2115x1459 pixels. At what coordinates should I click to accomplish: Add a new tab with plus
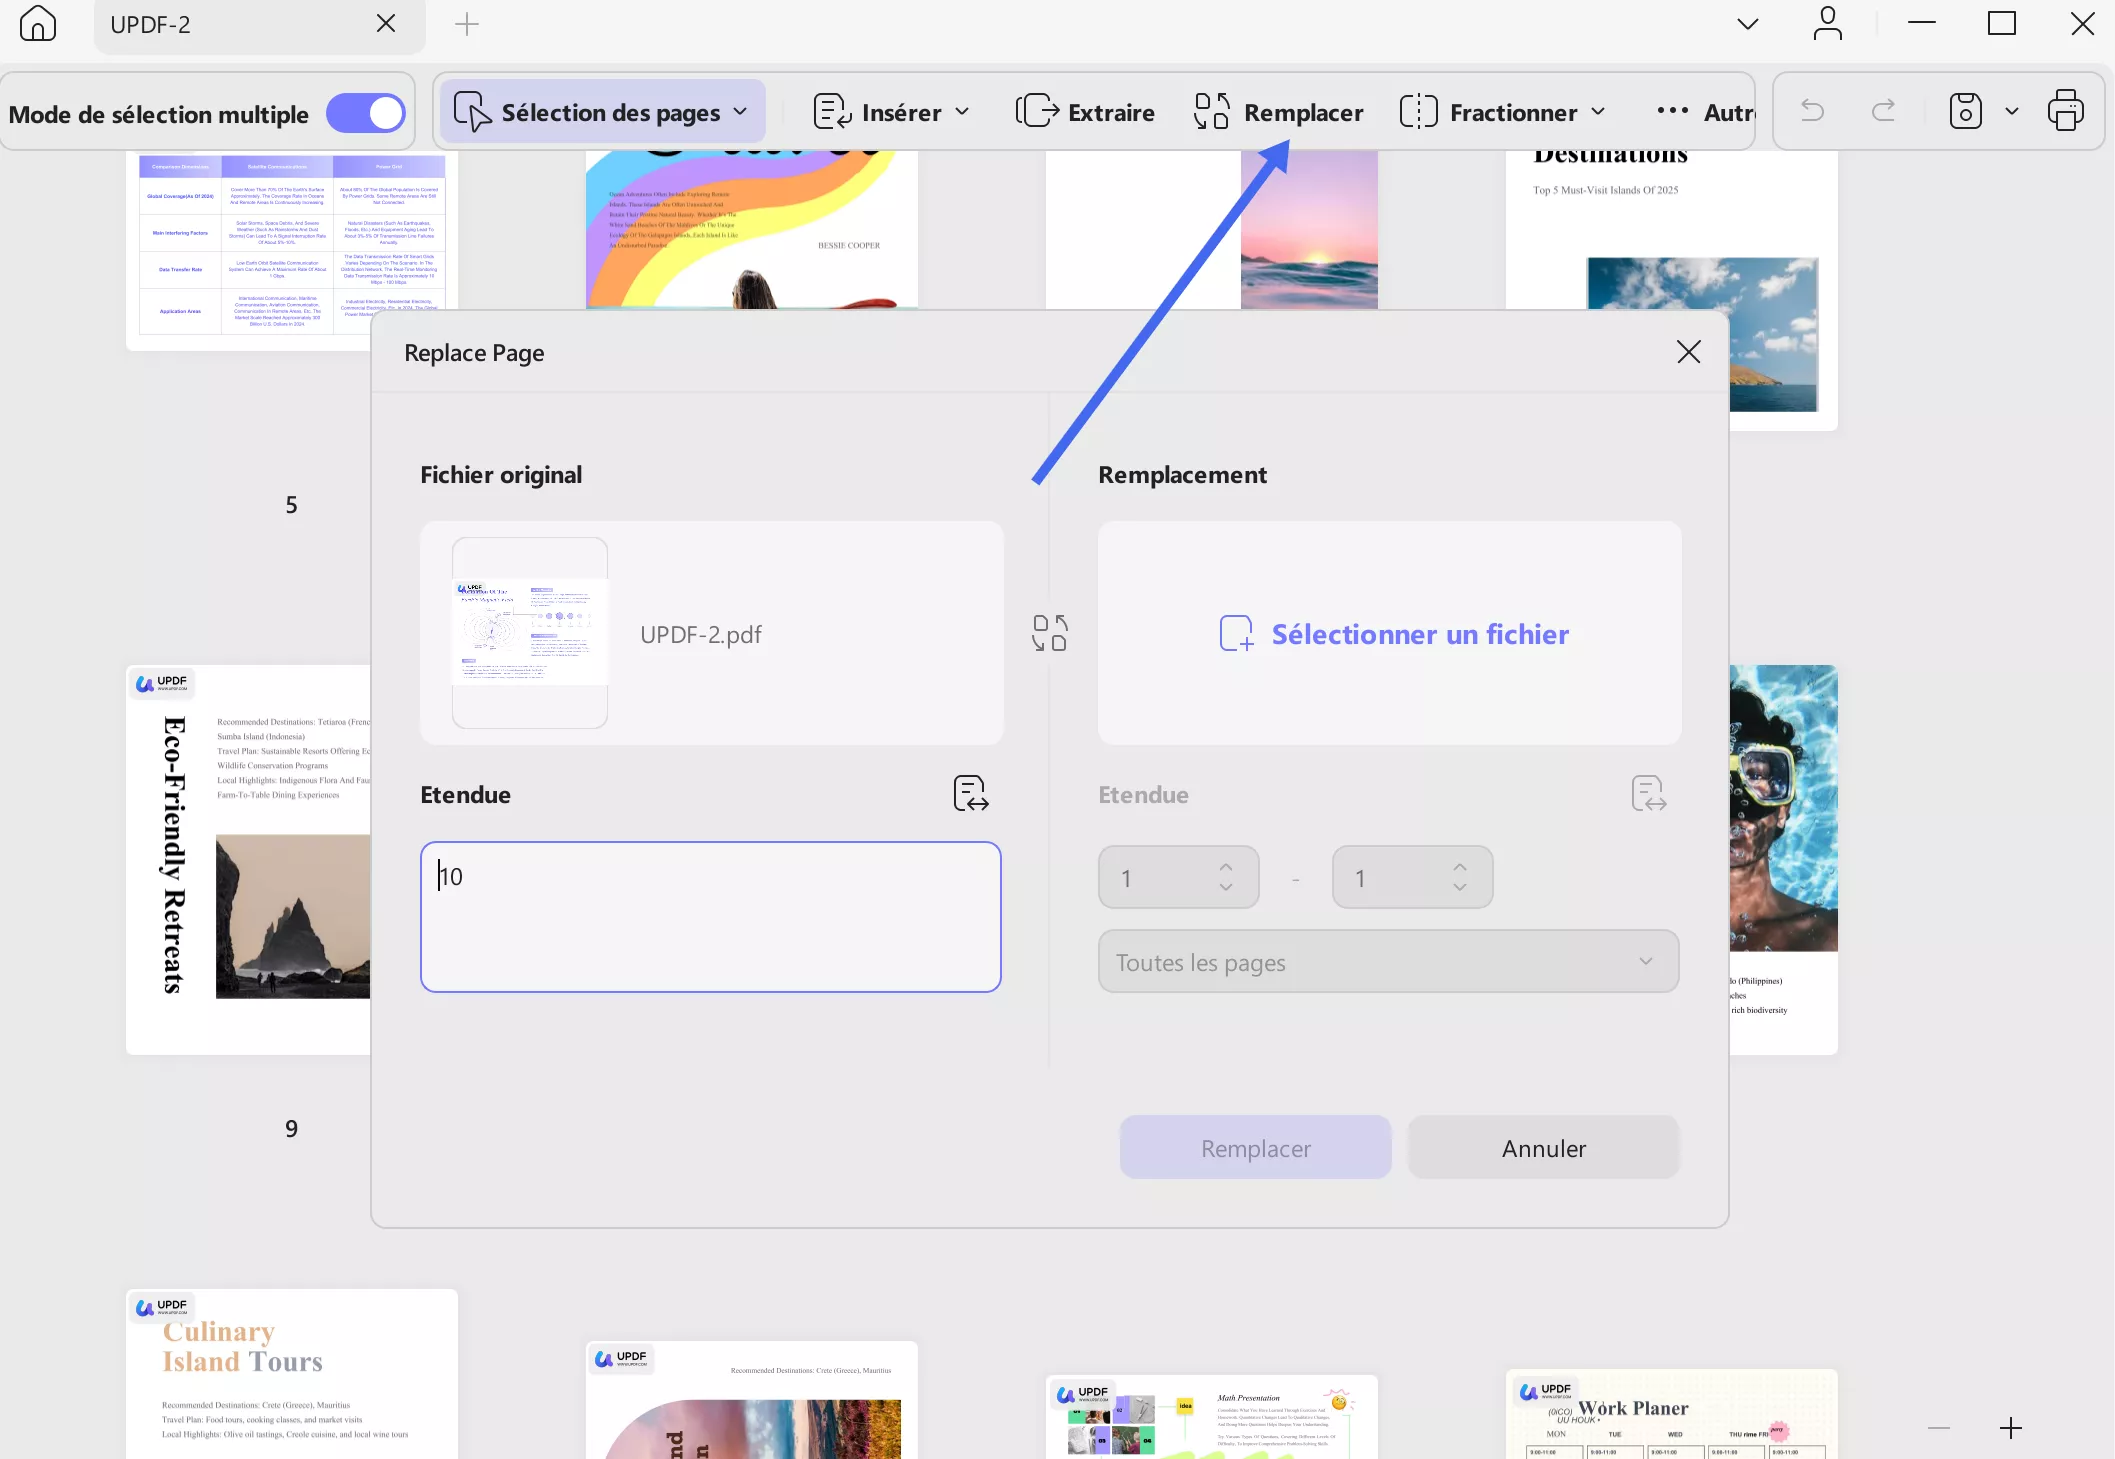467,24
